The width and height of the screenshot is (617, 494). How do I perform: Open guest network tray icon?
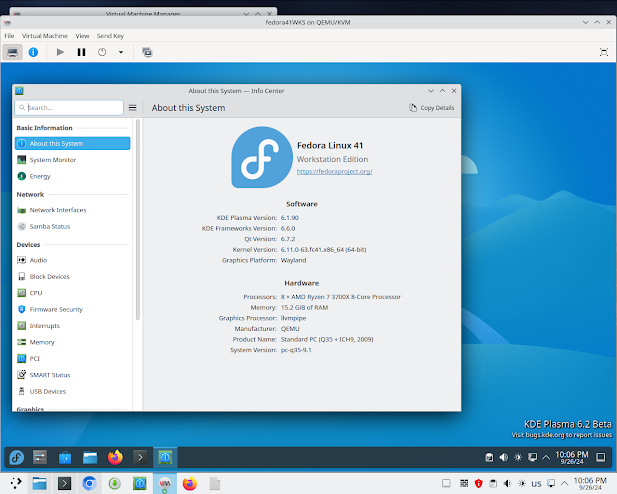coord(532,457)
